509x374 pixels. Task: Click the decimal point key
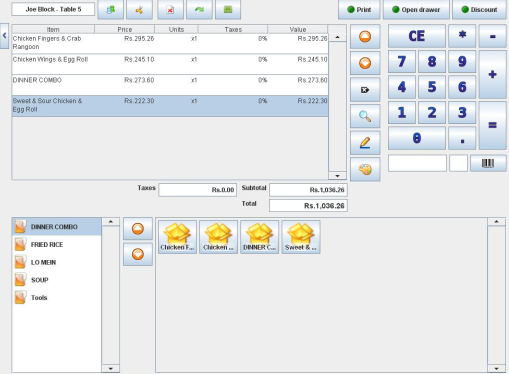click(462, 138)
